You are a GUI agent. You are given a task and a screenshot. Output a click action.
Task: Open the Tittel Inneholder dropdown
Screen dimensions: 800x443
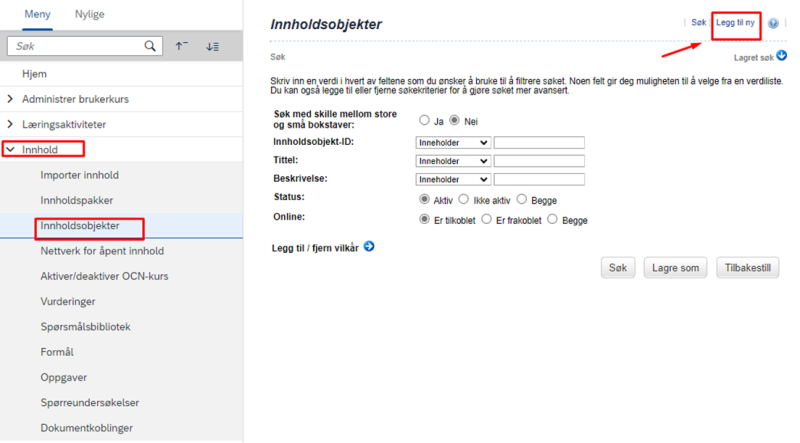[453, 161]
